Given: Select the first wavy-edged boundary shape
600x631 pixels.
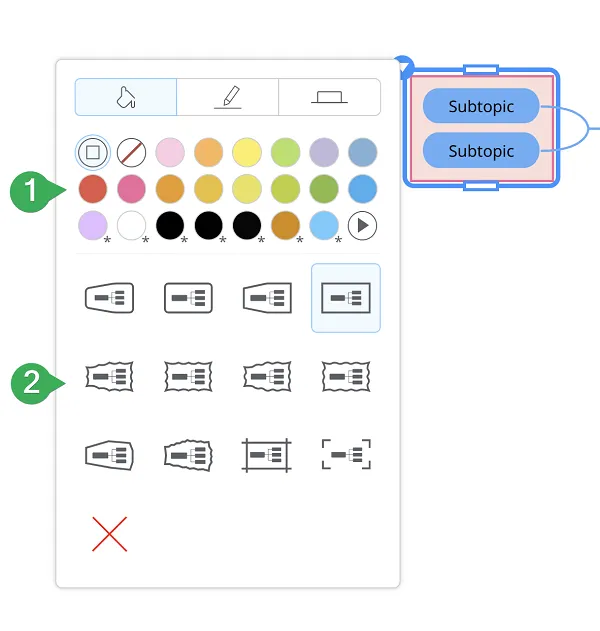Looking at the screenshot, I should pos(109,377).
